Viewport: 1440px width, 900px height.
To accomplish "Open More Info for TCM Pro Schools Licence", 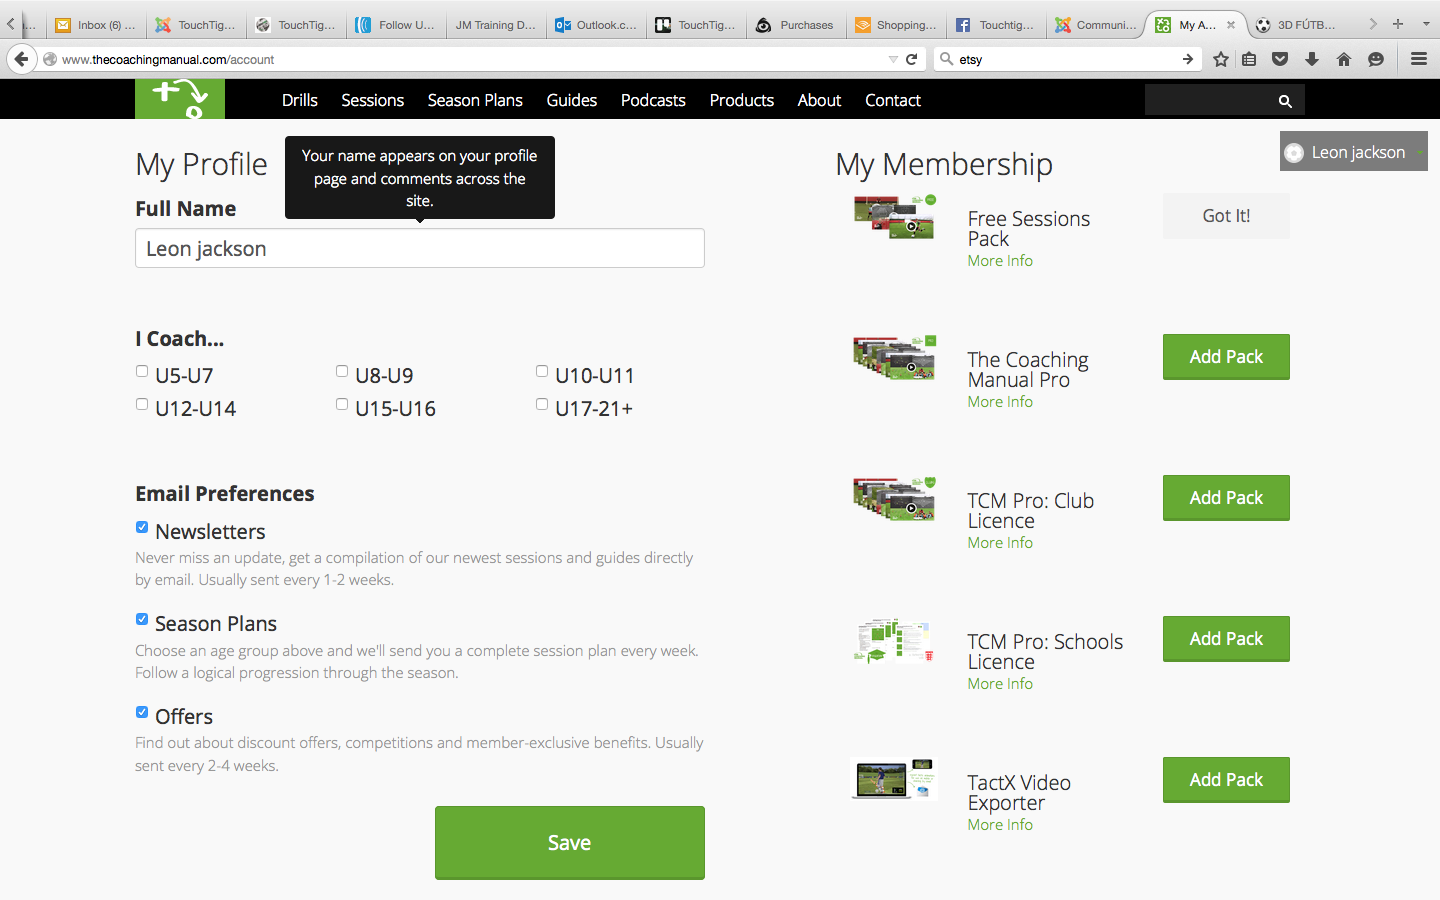I will click(x=1000, y=683).
